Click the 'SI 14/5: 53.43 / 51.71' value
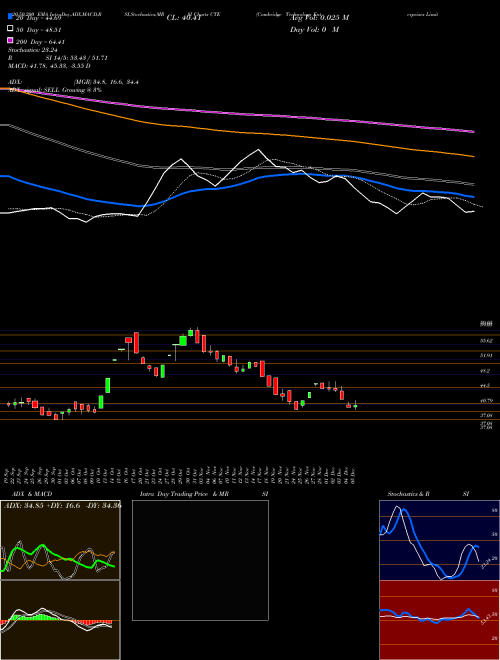Screen dimensions: 500x660 click(76, 58)
